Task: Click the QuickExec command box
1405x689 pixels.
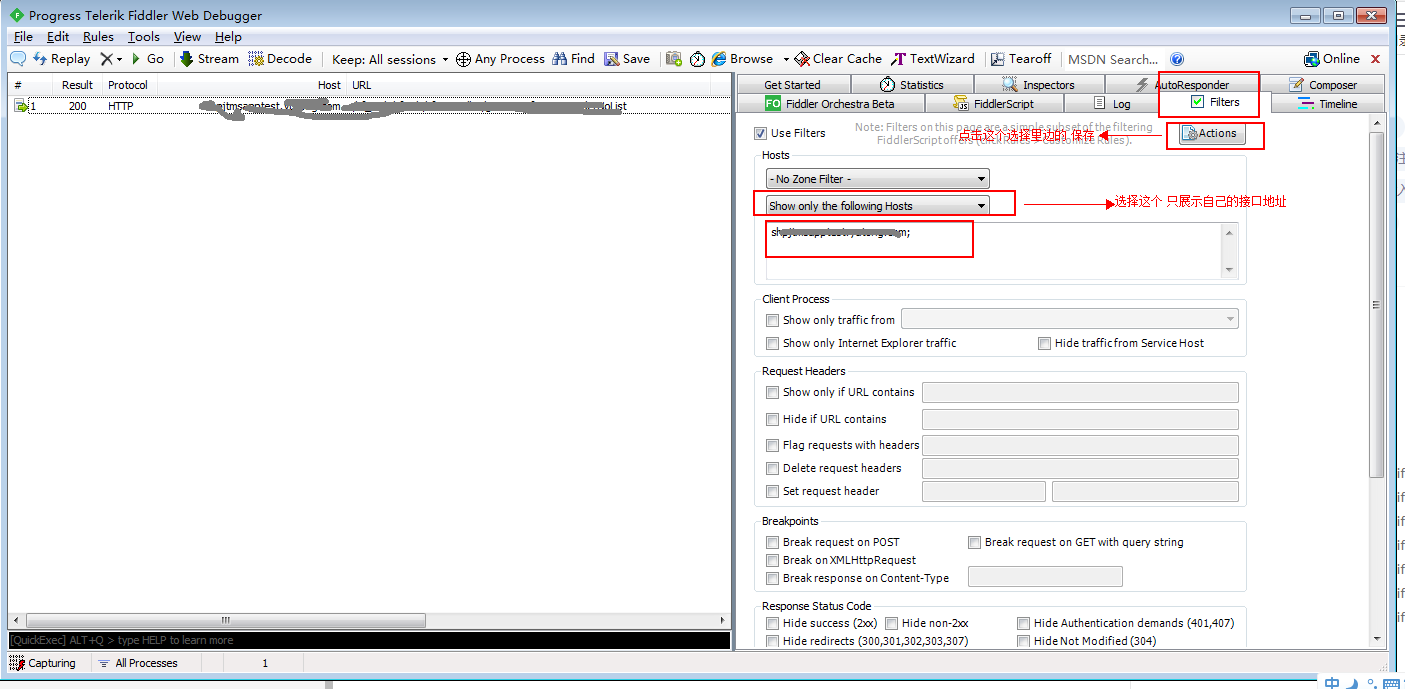Action: [369, 640]
